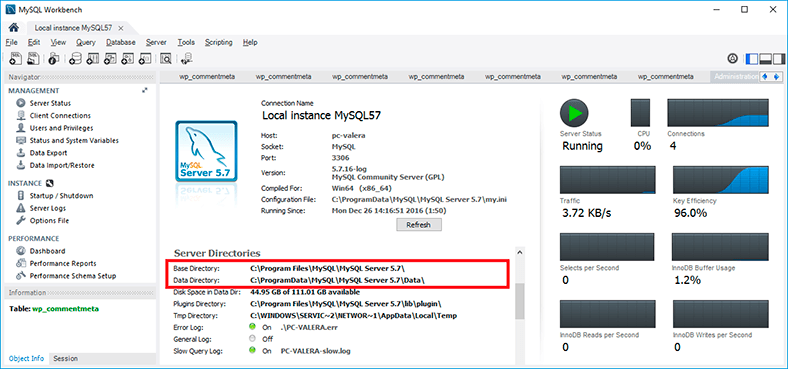Click the Key Efficiency graph

(721, 180)
